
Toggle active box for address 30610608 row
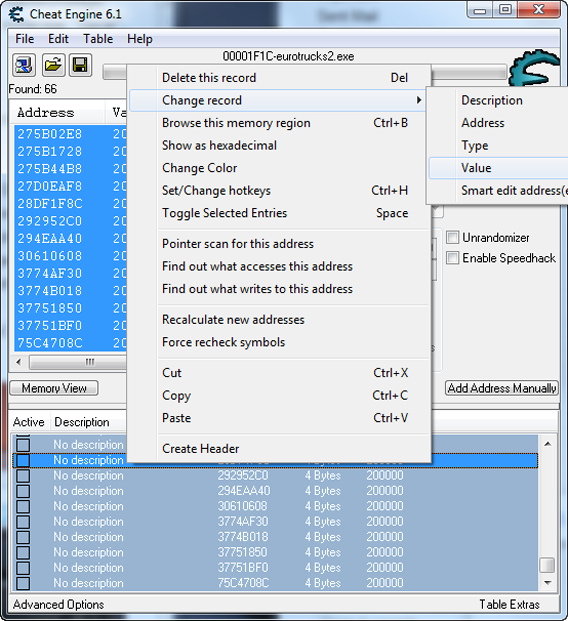pos(23,506)
